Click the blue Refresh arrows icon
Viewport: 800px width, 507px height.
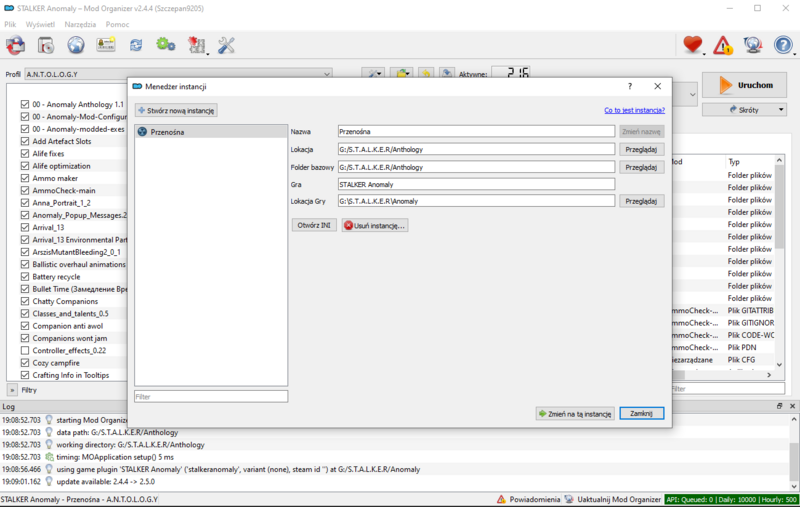coord(136,45)
